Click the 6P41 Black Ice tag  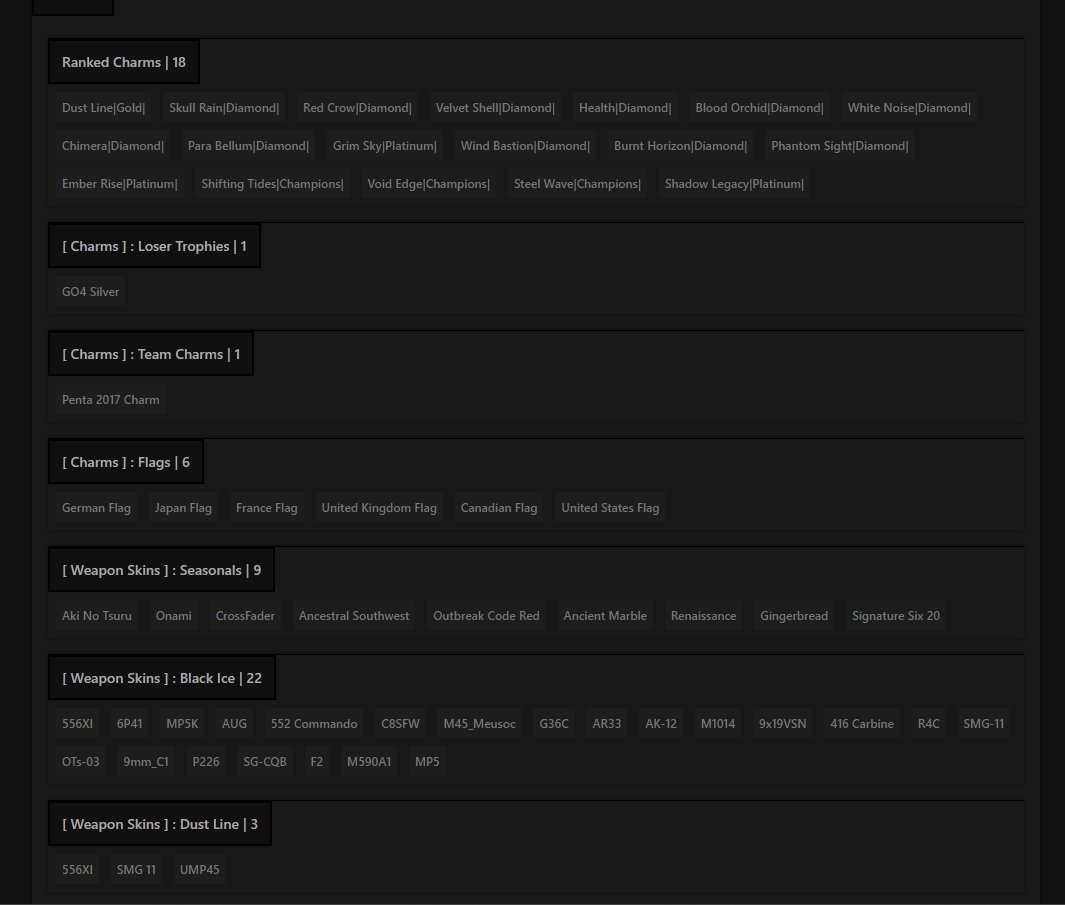(130, 724)
